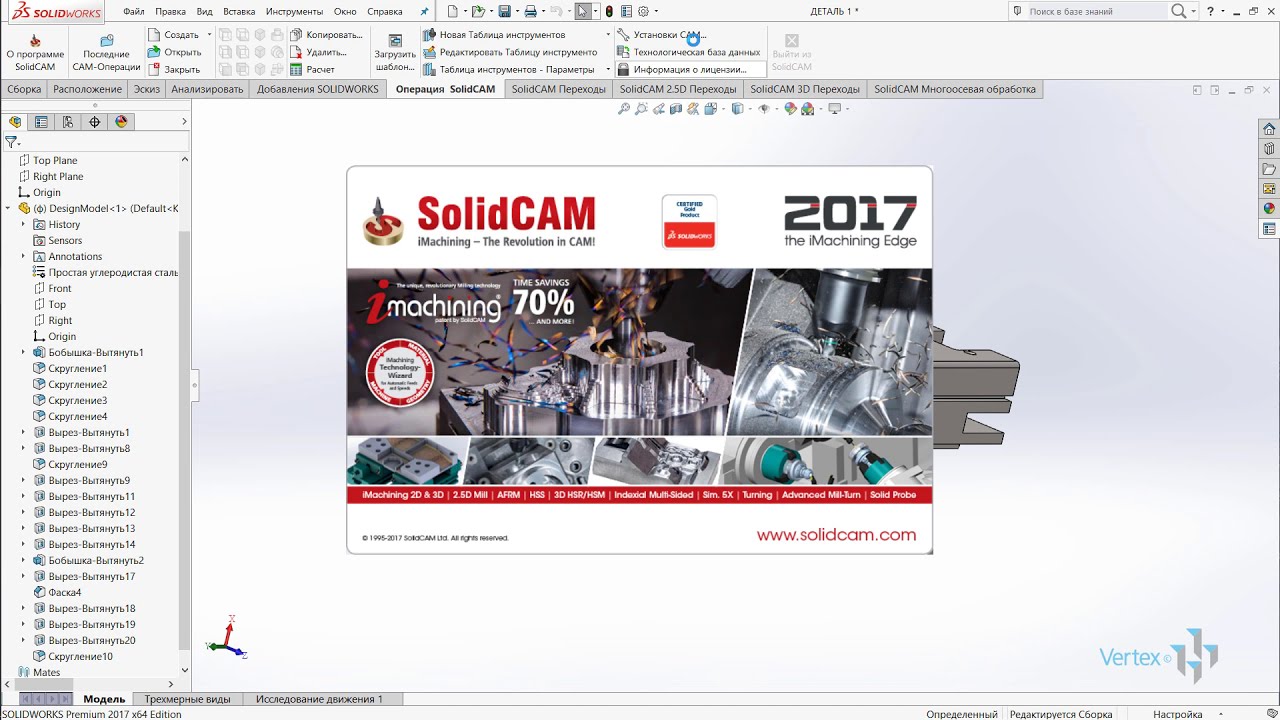
Task: Expand Вырез-Вытянуть1 feature
Action: (x=24, y=432)
